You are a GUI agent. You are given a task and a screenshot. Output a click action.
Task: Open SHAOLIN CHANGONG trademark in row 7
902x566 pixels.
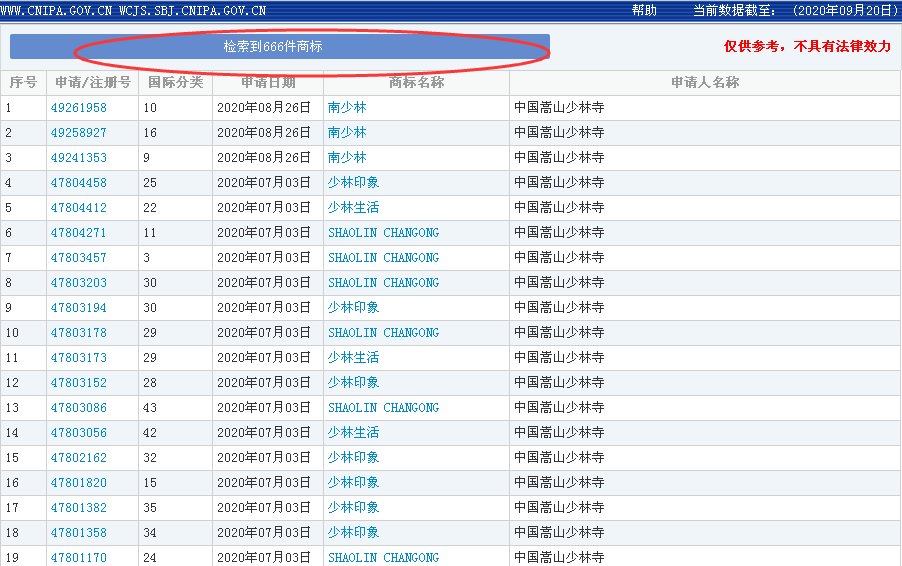[384, 258]
